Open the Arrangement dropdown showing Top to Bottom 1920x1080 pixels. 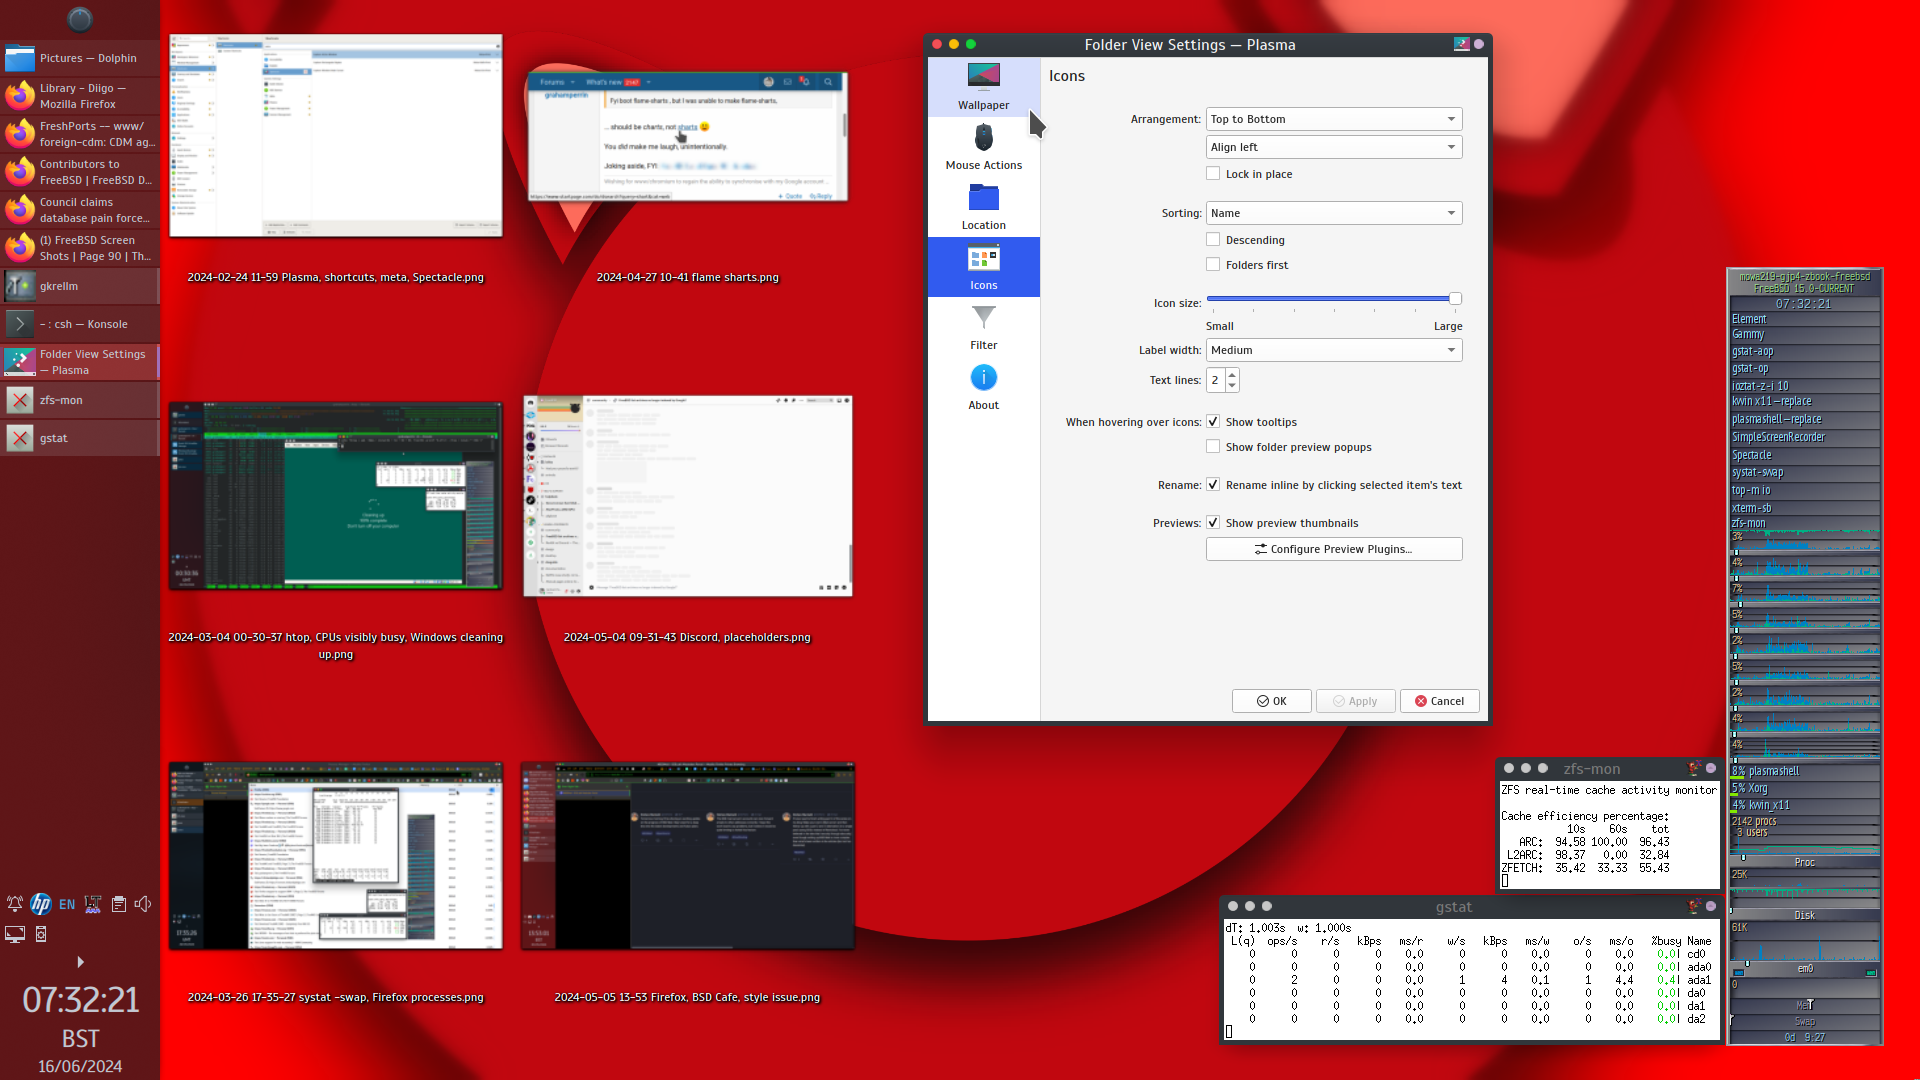pos(1334,119)
